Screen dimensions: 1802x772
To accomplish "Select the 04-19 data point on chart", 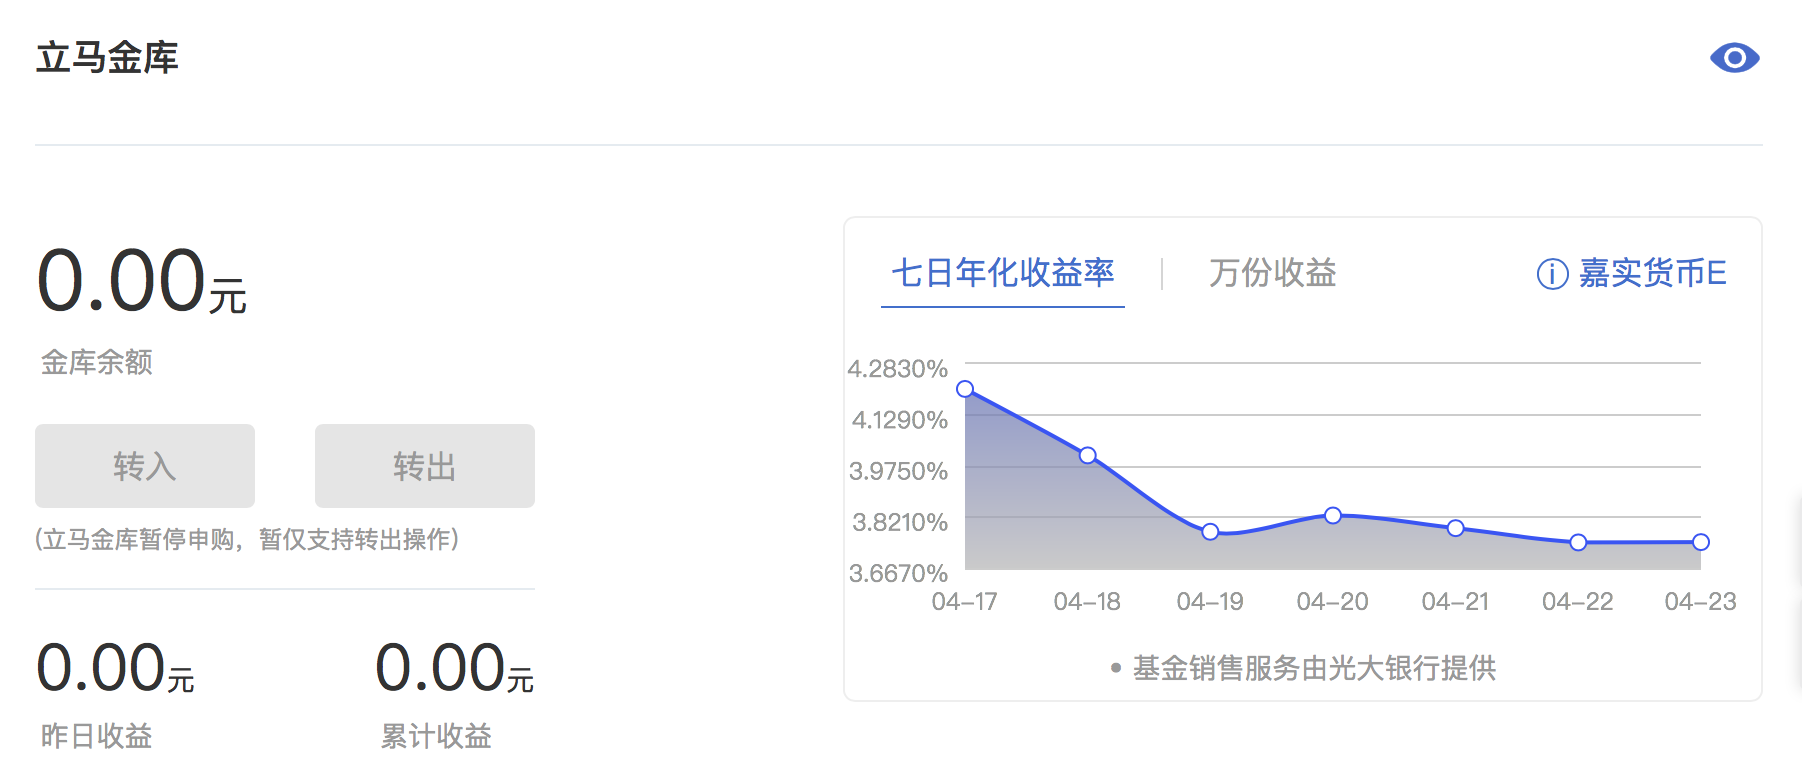I will click(1210, 532).
